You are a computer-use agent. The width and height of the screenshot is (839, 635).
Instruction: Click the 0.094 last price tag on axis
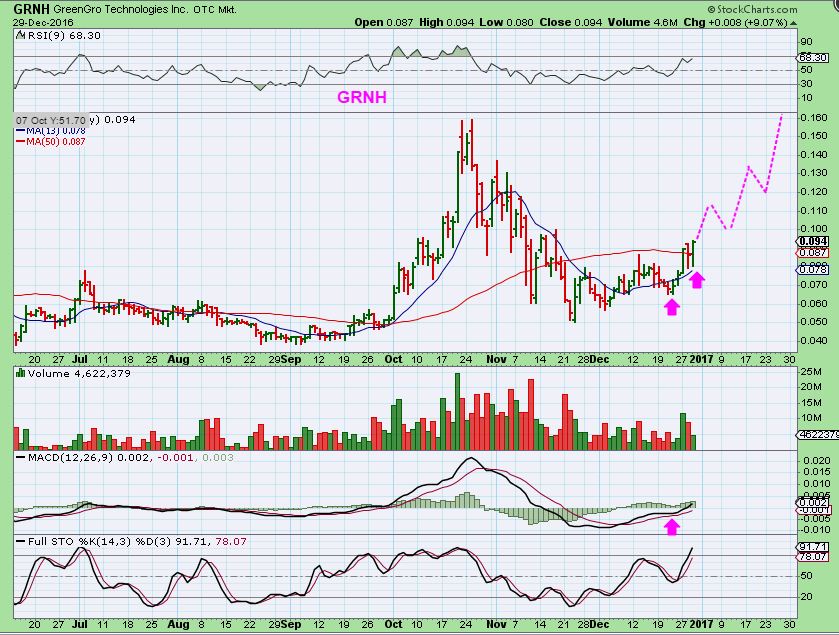pyautogui.click(x=813, y=241)
